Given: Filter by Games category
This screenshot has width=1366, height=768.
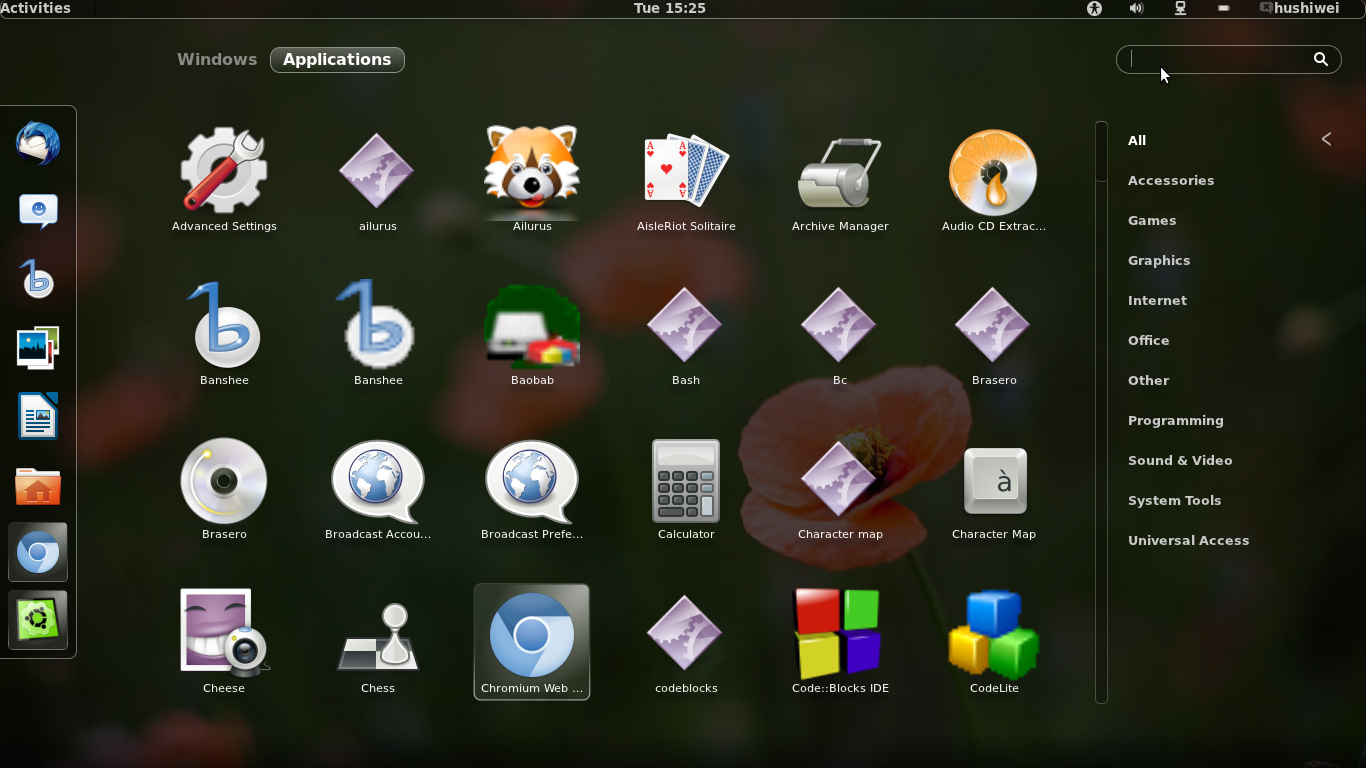Looking at the screenshot, I should click(x=1152, y=220).
